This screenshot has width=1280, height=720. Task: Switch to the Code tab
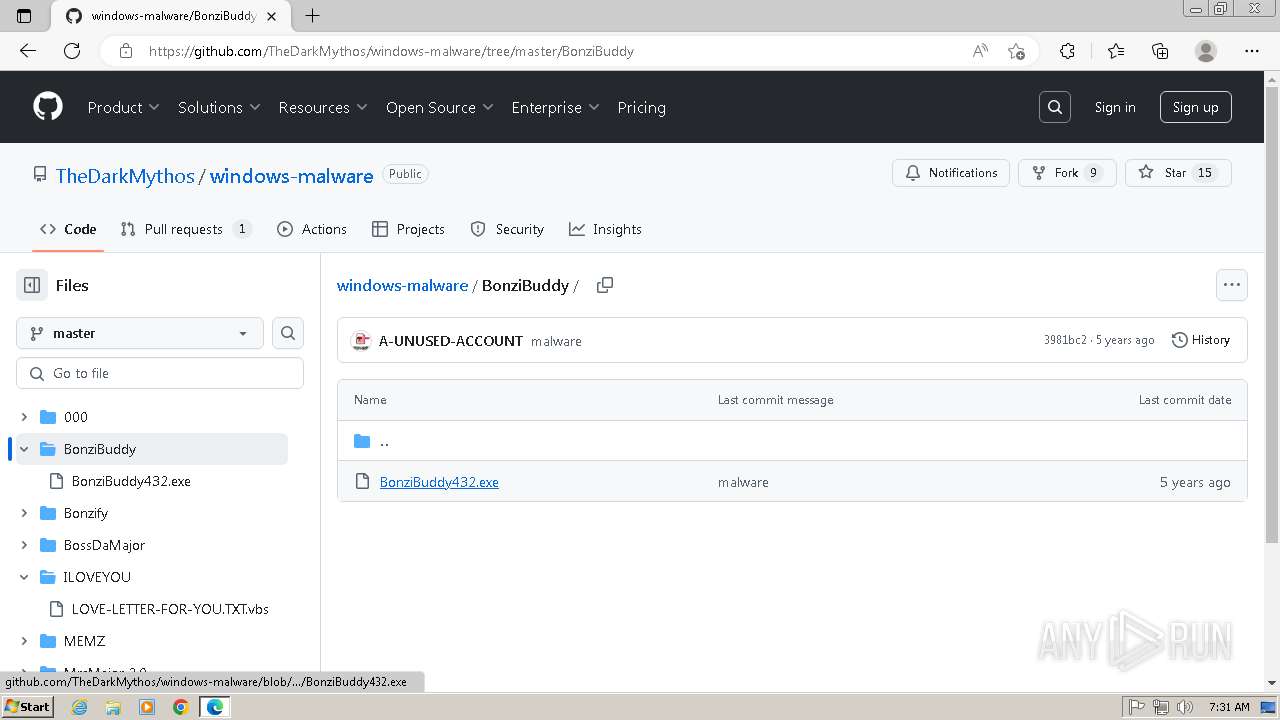68,229
